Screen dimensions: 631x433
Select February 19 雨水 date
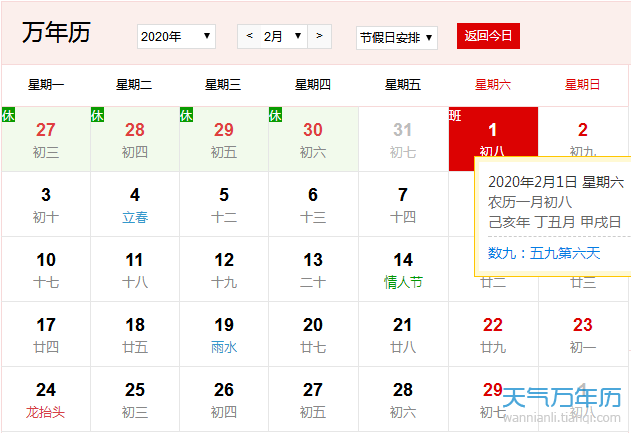pos(224,334)
